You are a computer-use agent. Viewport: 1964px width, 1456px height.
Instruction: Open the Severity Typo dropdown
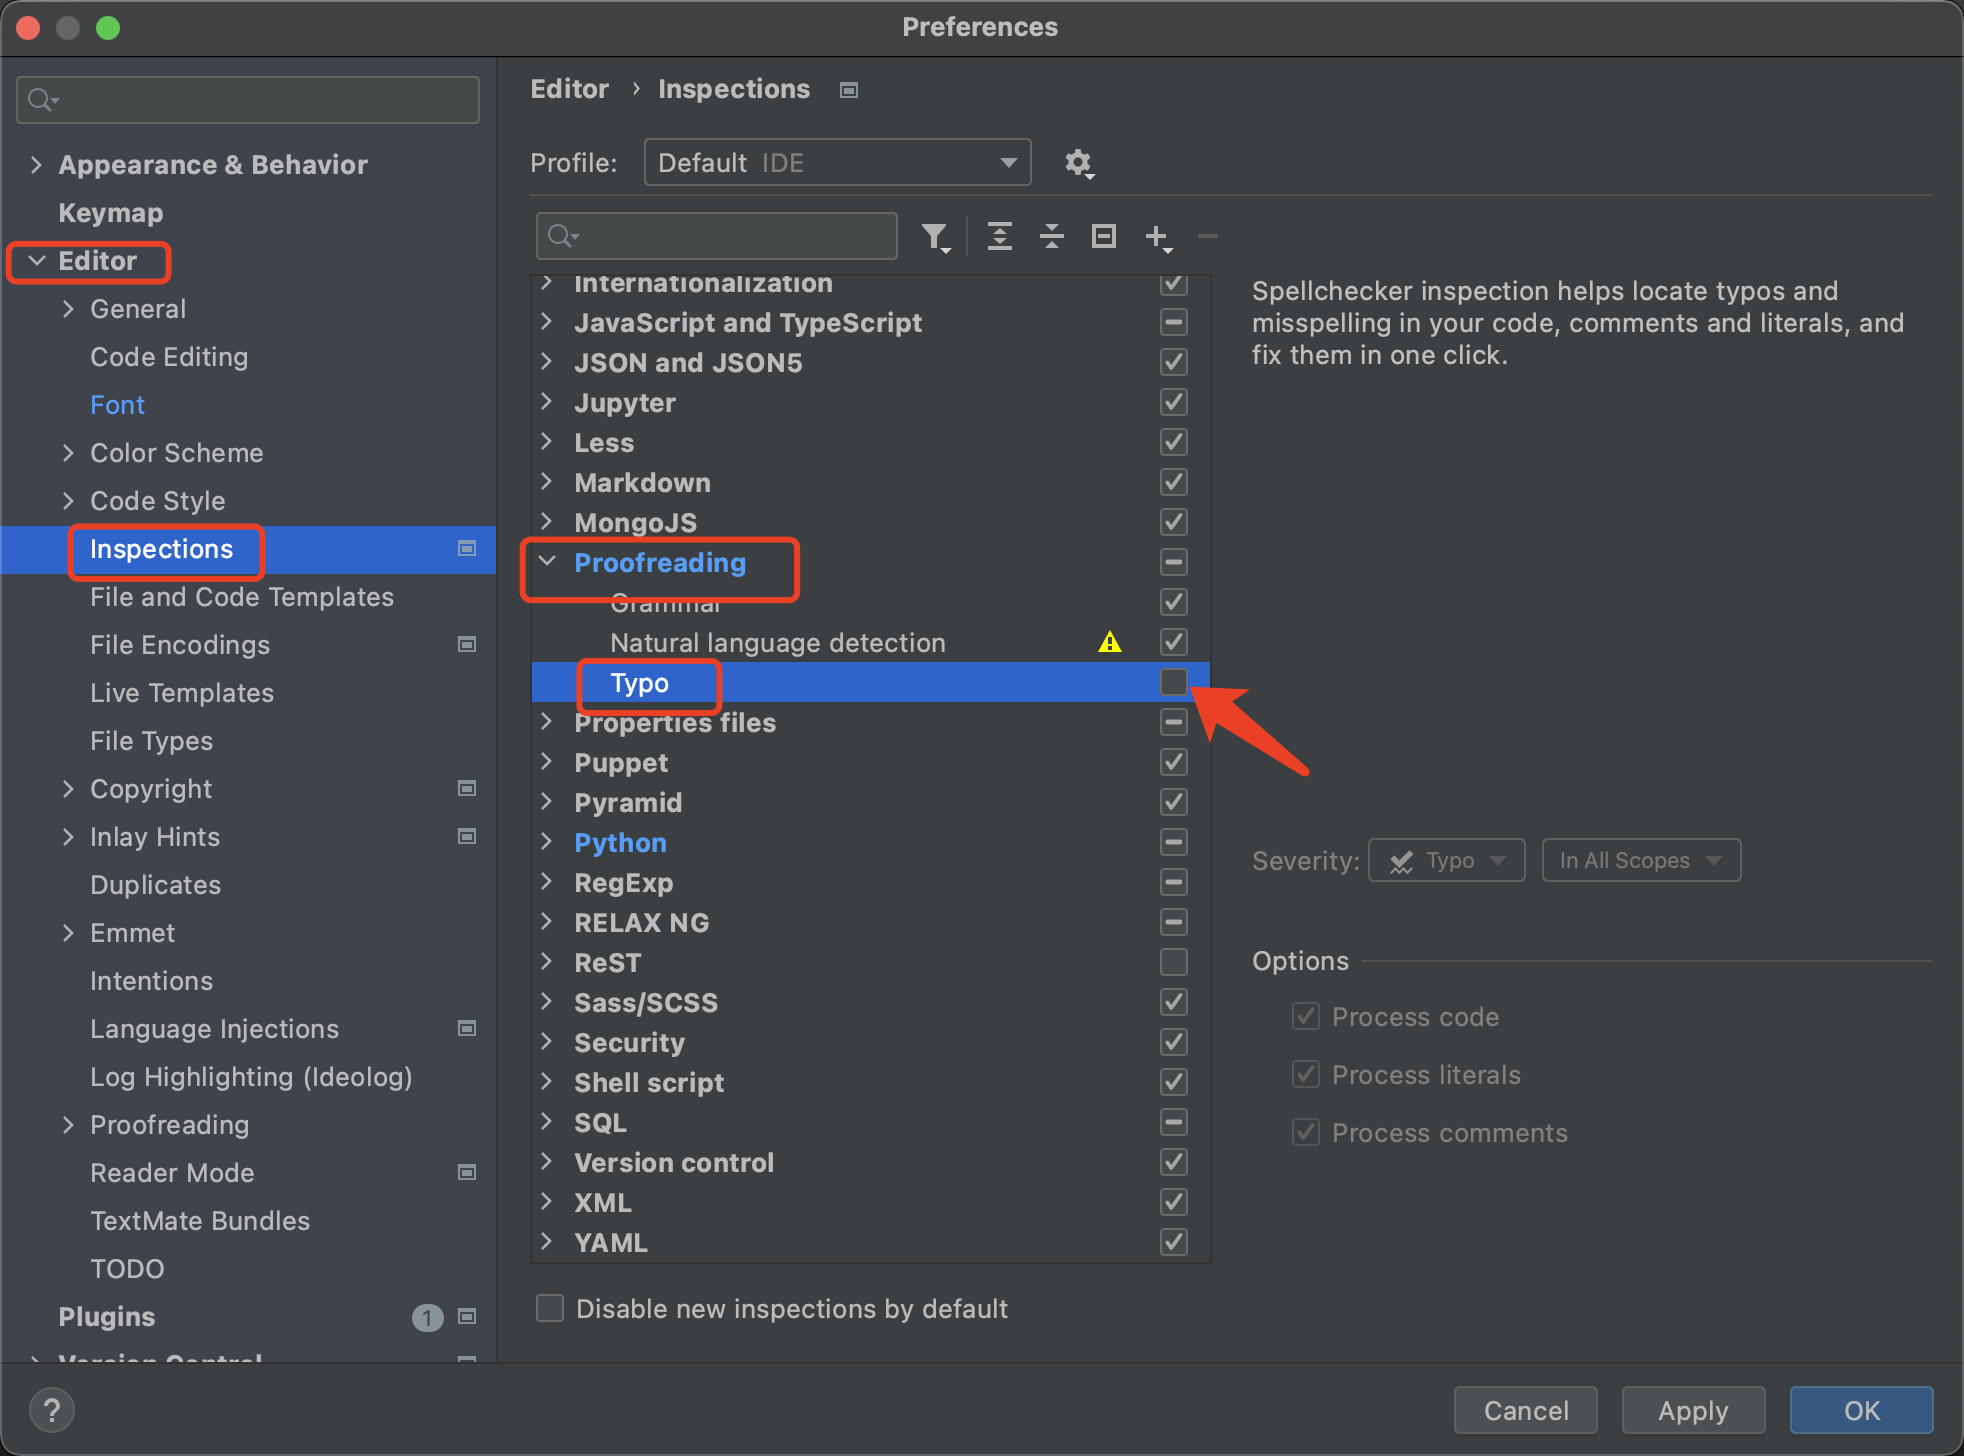[x=1446, y=860]
